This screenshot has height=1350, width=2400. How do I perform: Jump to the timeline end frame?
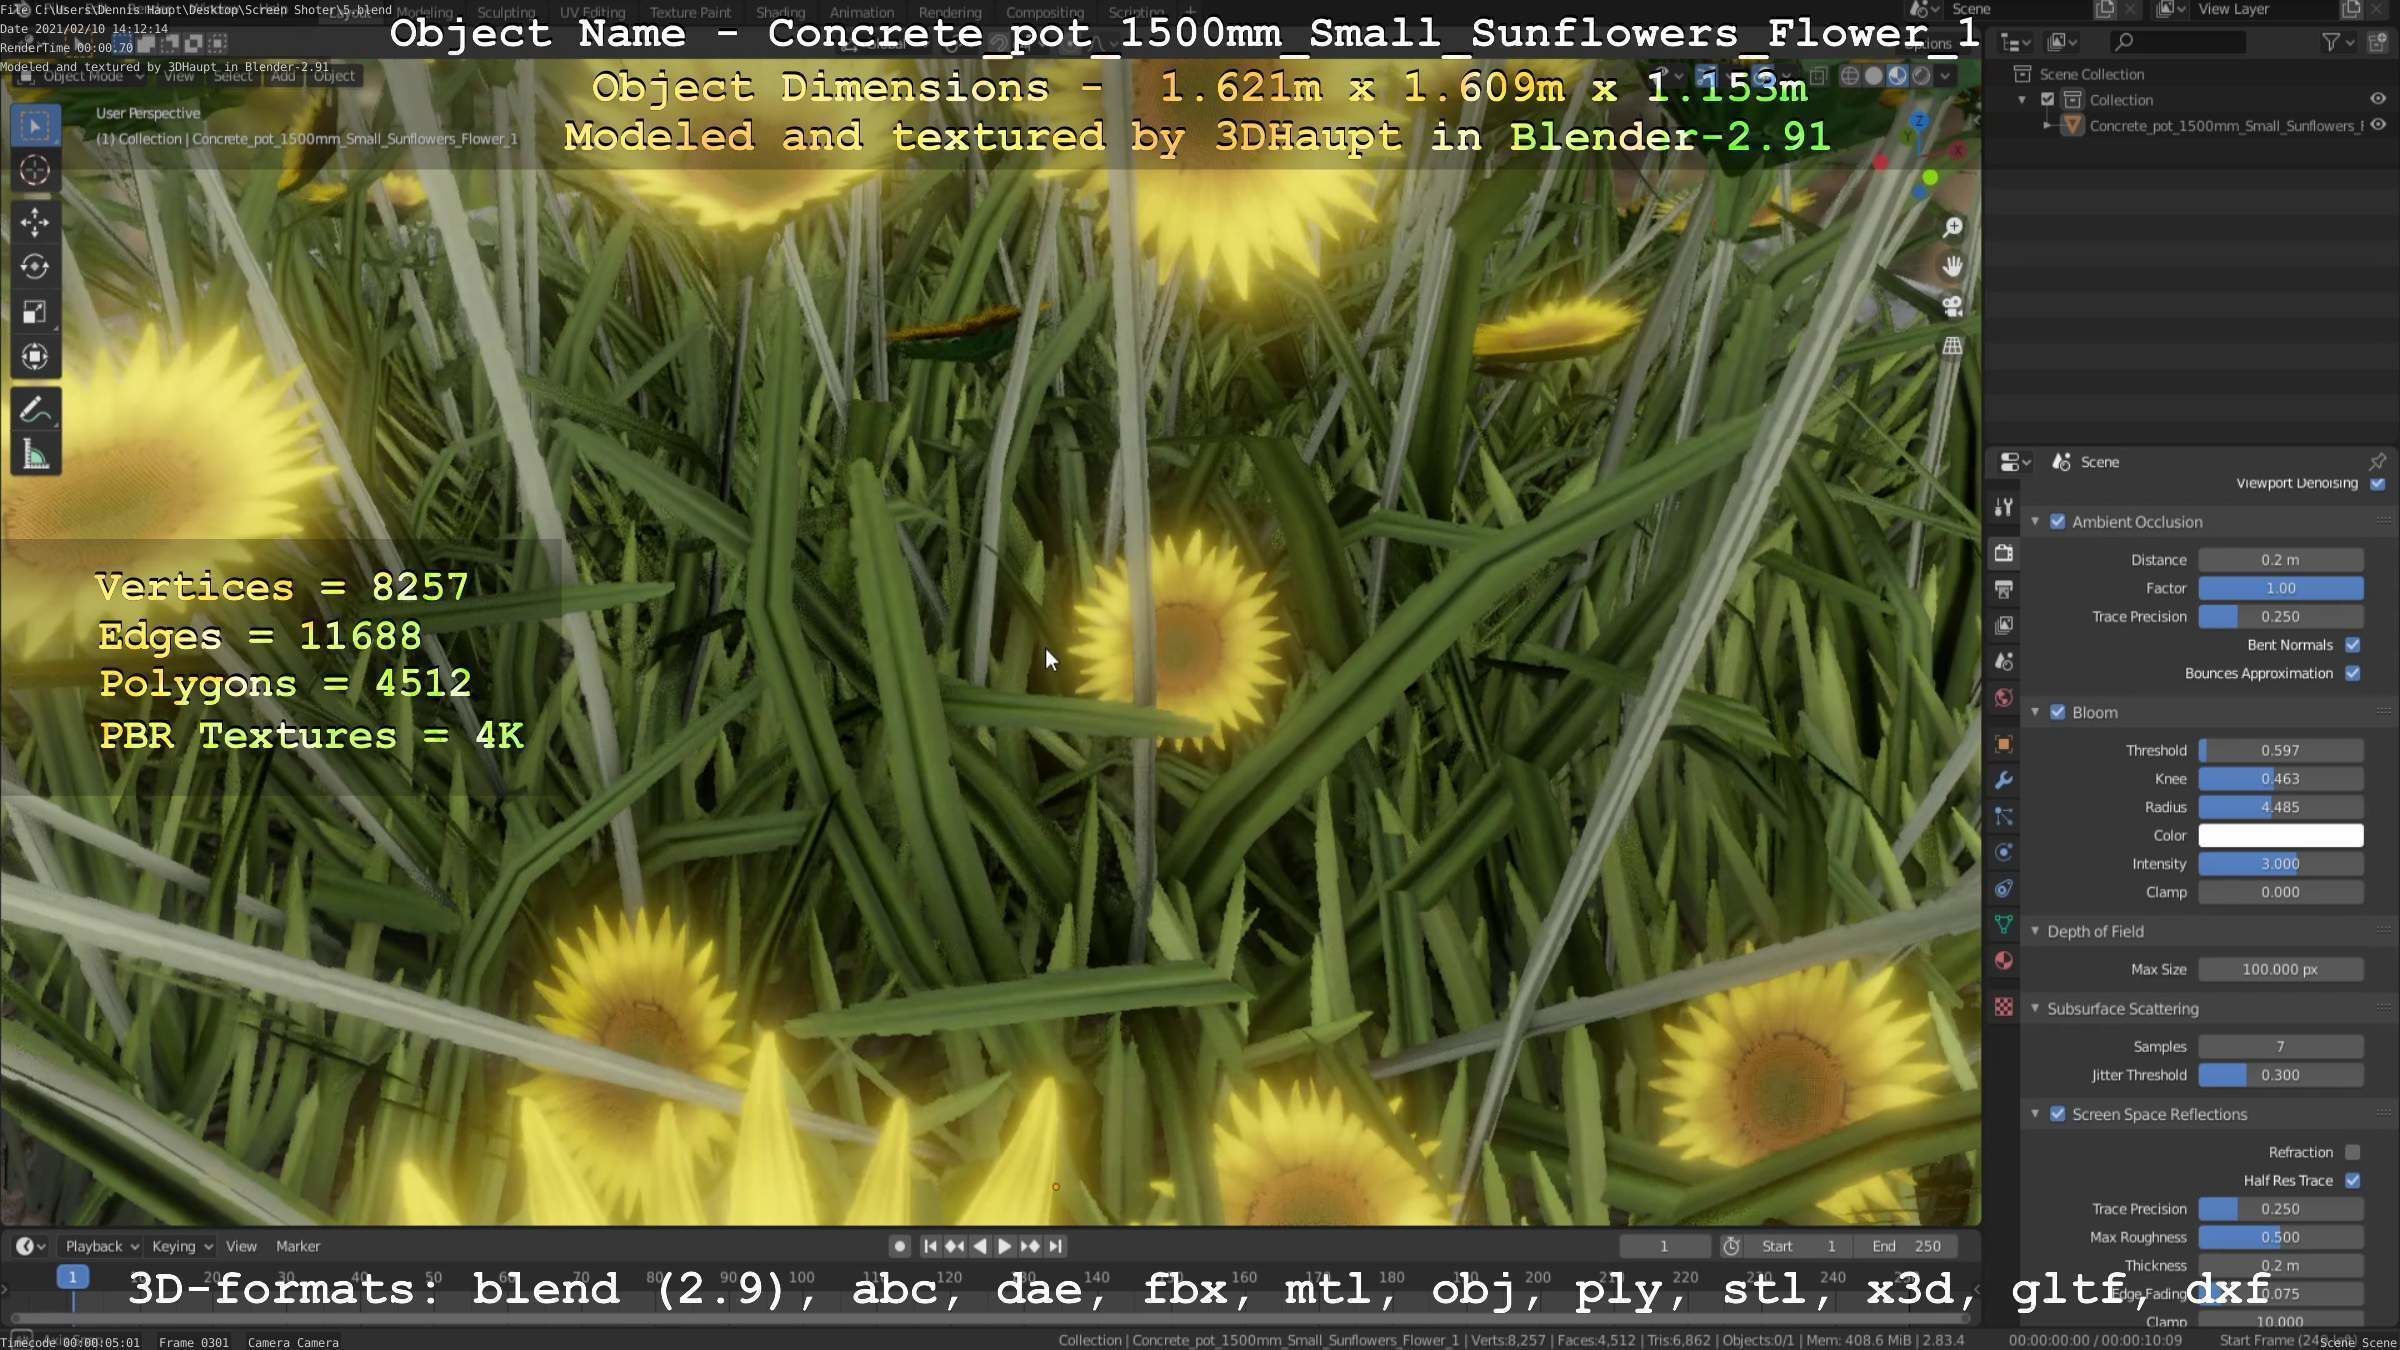1056,1246
